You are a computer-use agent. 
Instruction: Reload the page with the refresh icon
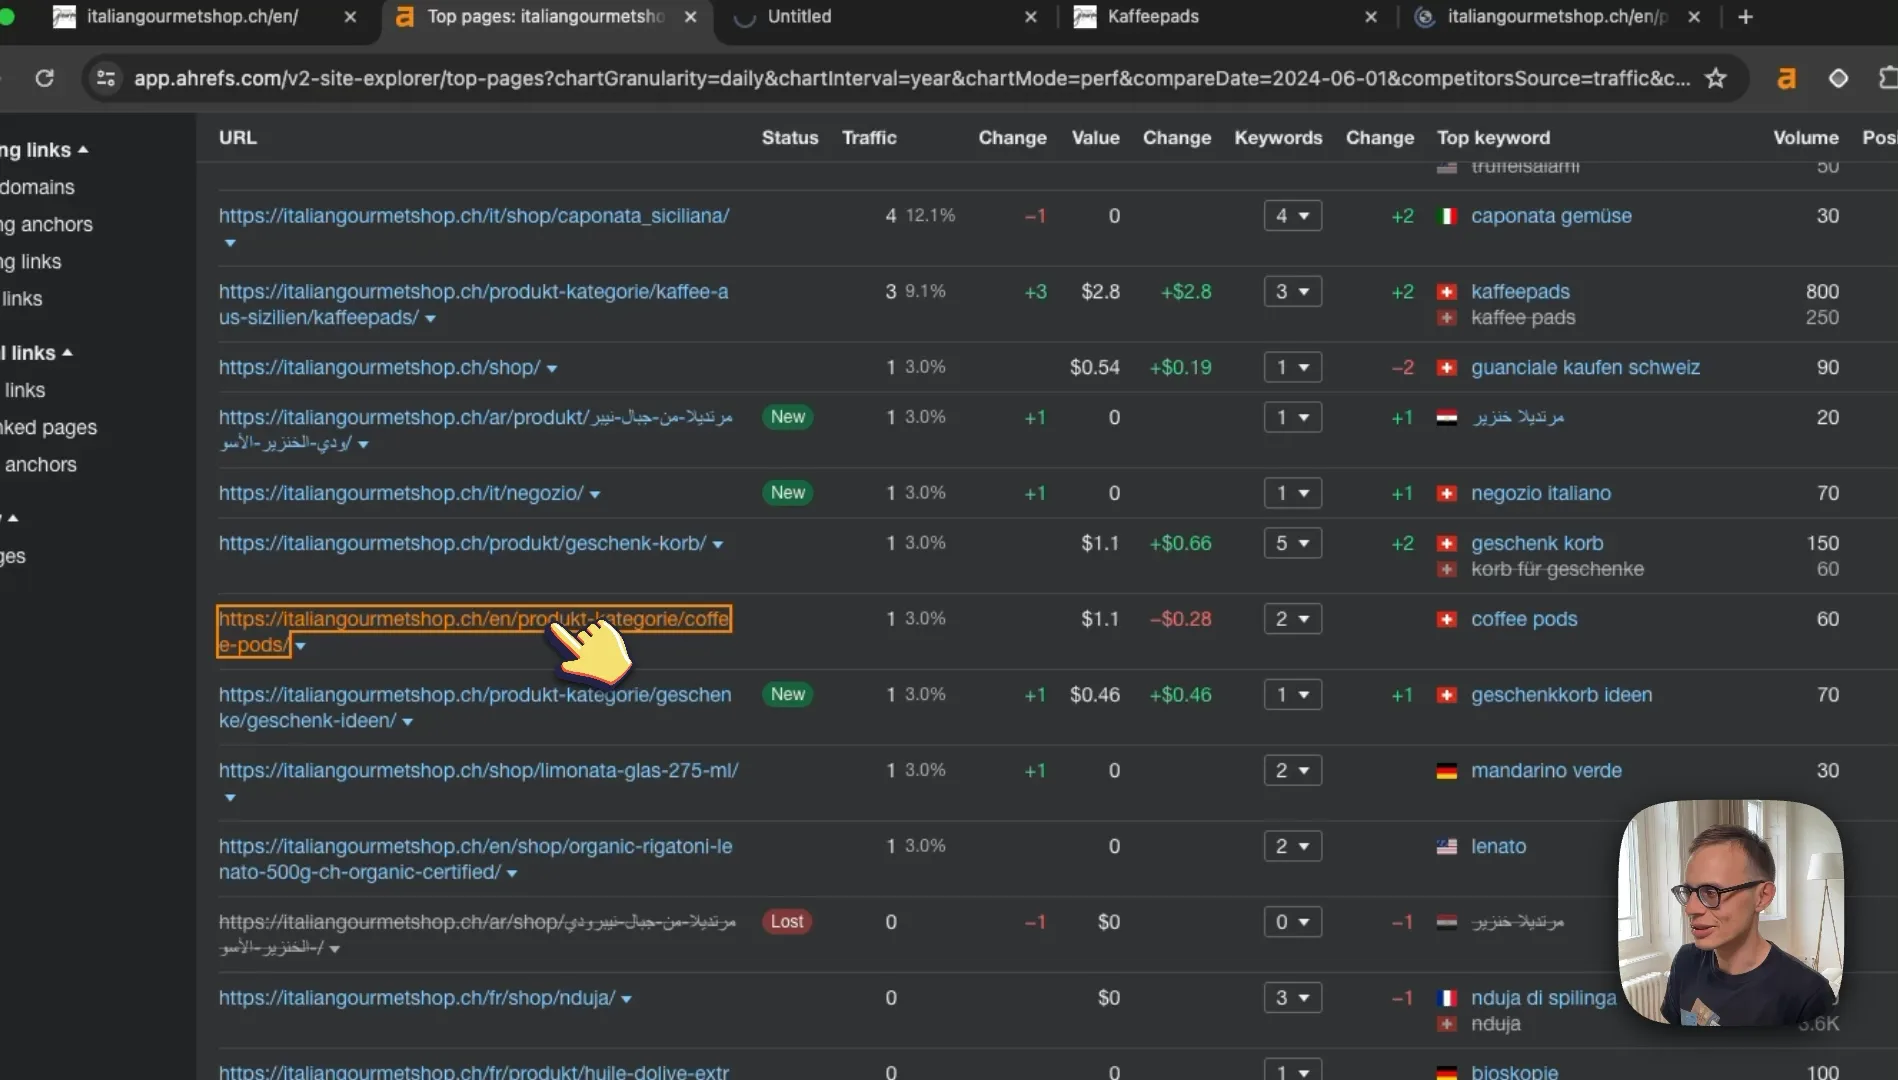(x=44, y=78)
